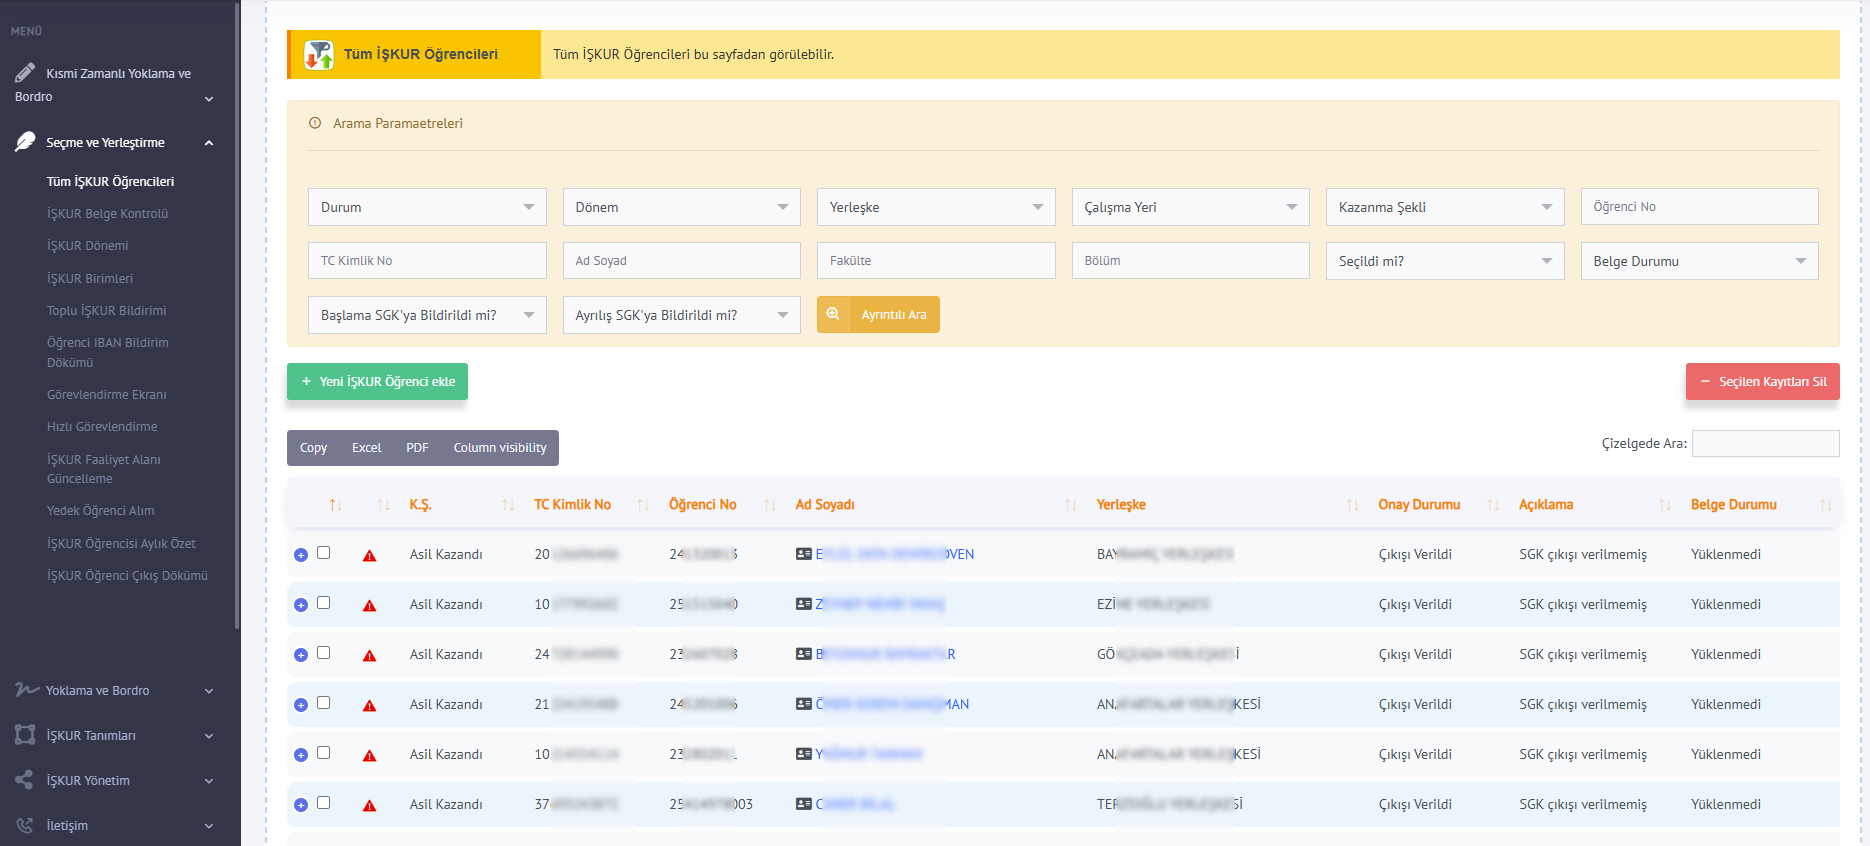The image size is (1870, 846).
Task: Click the Arama Paramaetreleri info icon
Action: (x=315, y=123)
